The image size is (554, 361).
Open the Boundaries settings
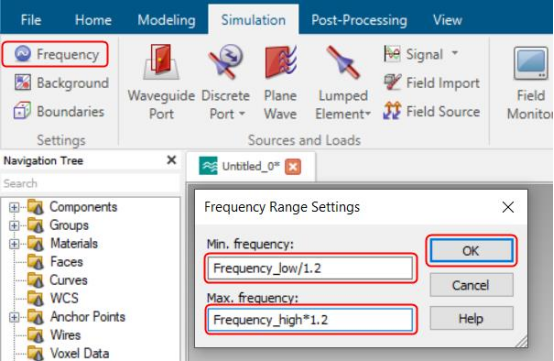click(59, 111)
